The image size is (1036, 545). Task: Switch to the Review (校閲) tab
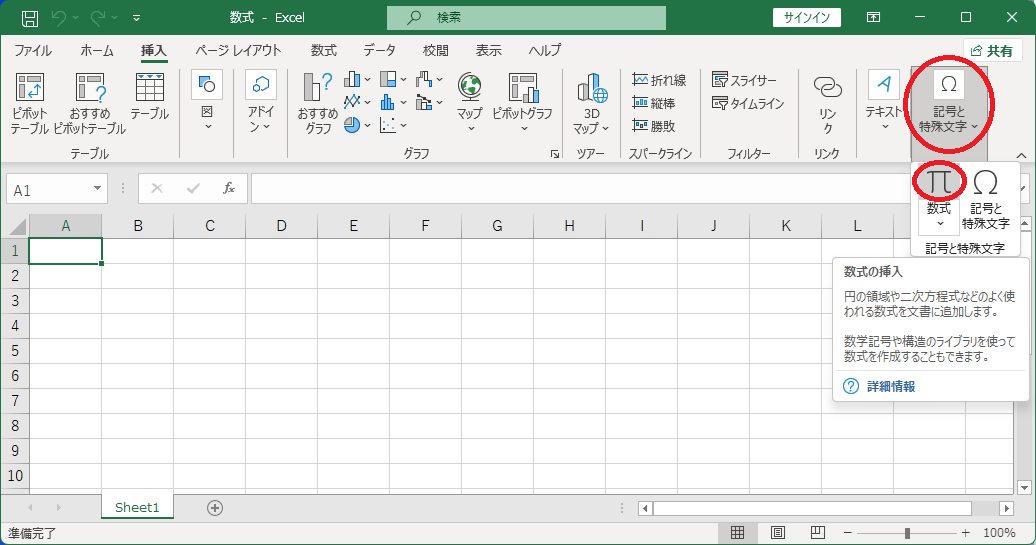click(435, 51)
